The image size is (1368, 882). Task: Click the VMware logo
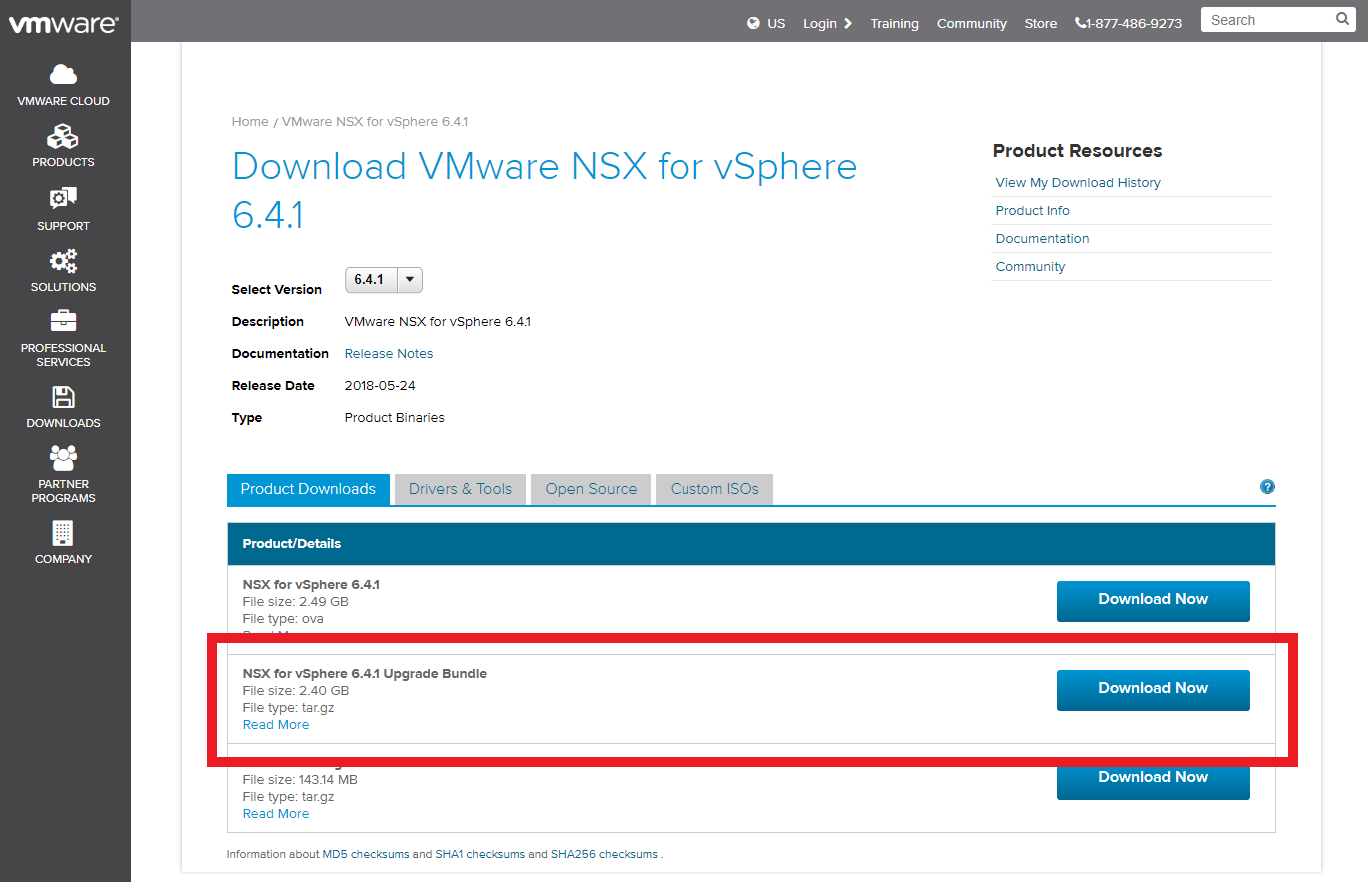pyautogui.click(x=63, y=21)
